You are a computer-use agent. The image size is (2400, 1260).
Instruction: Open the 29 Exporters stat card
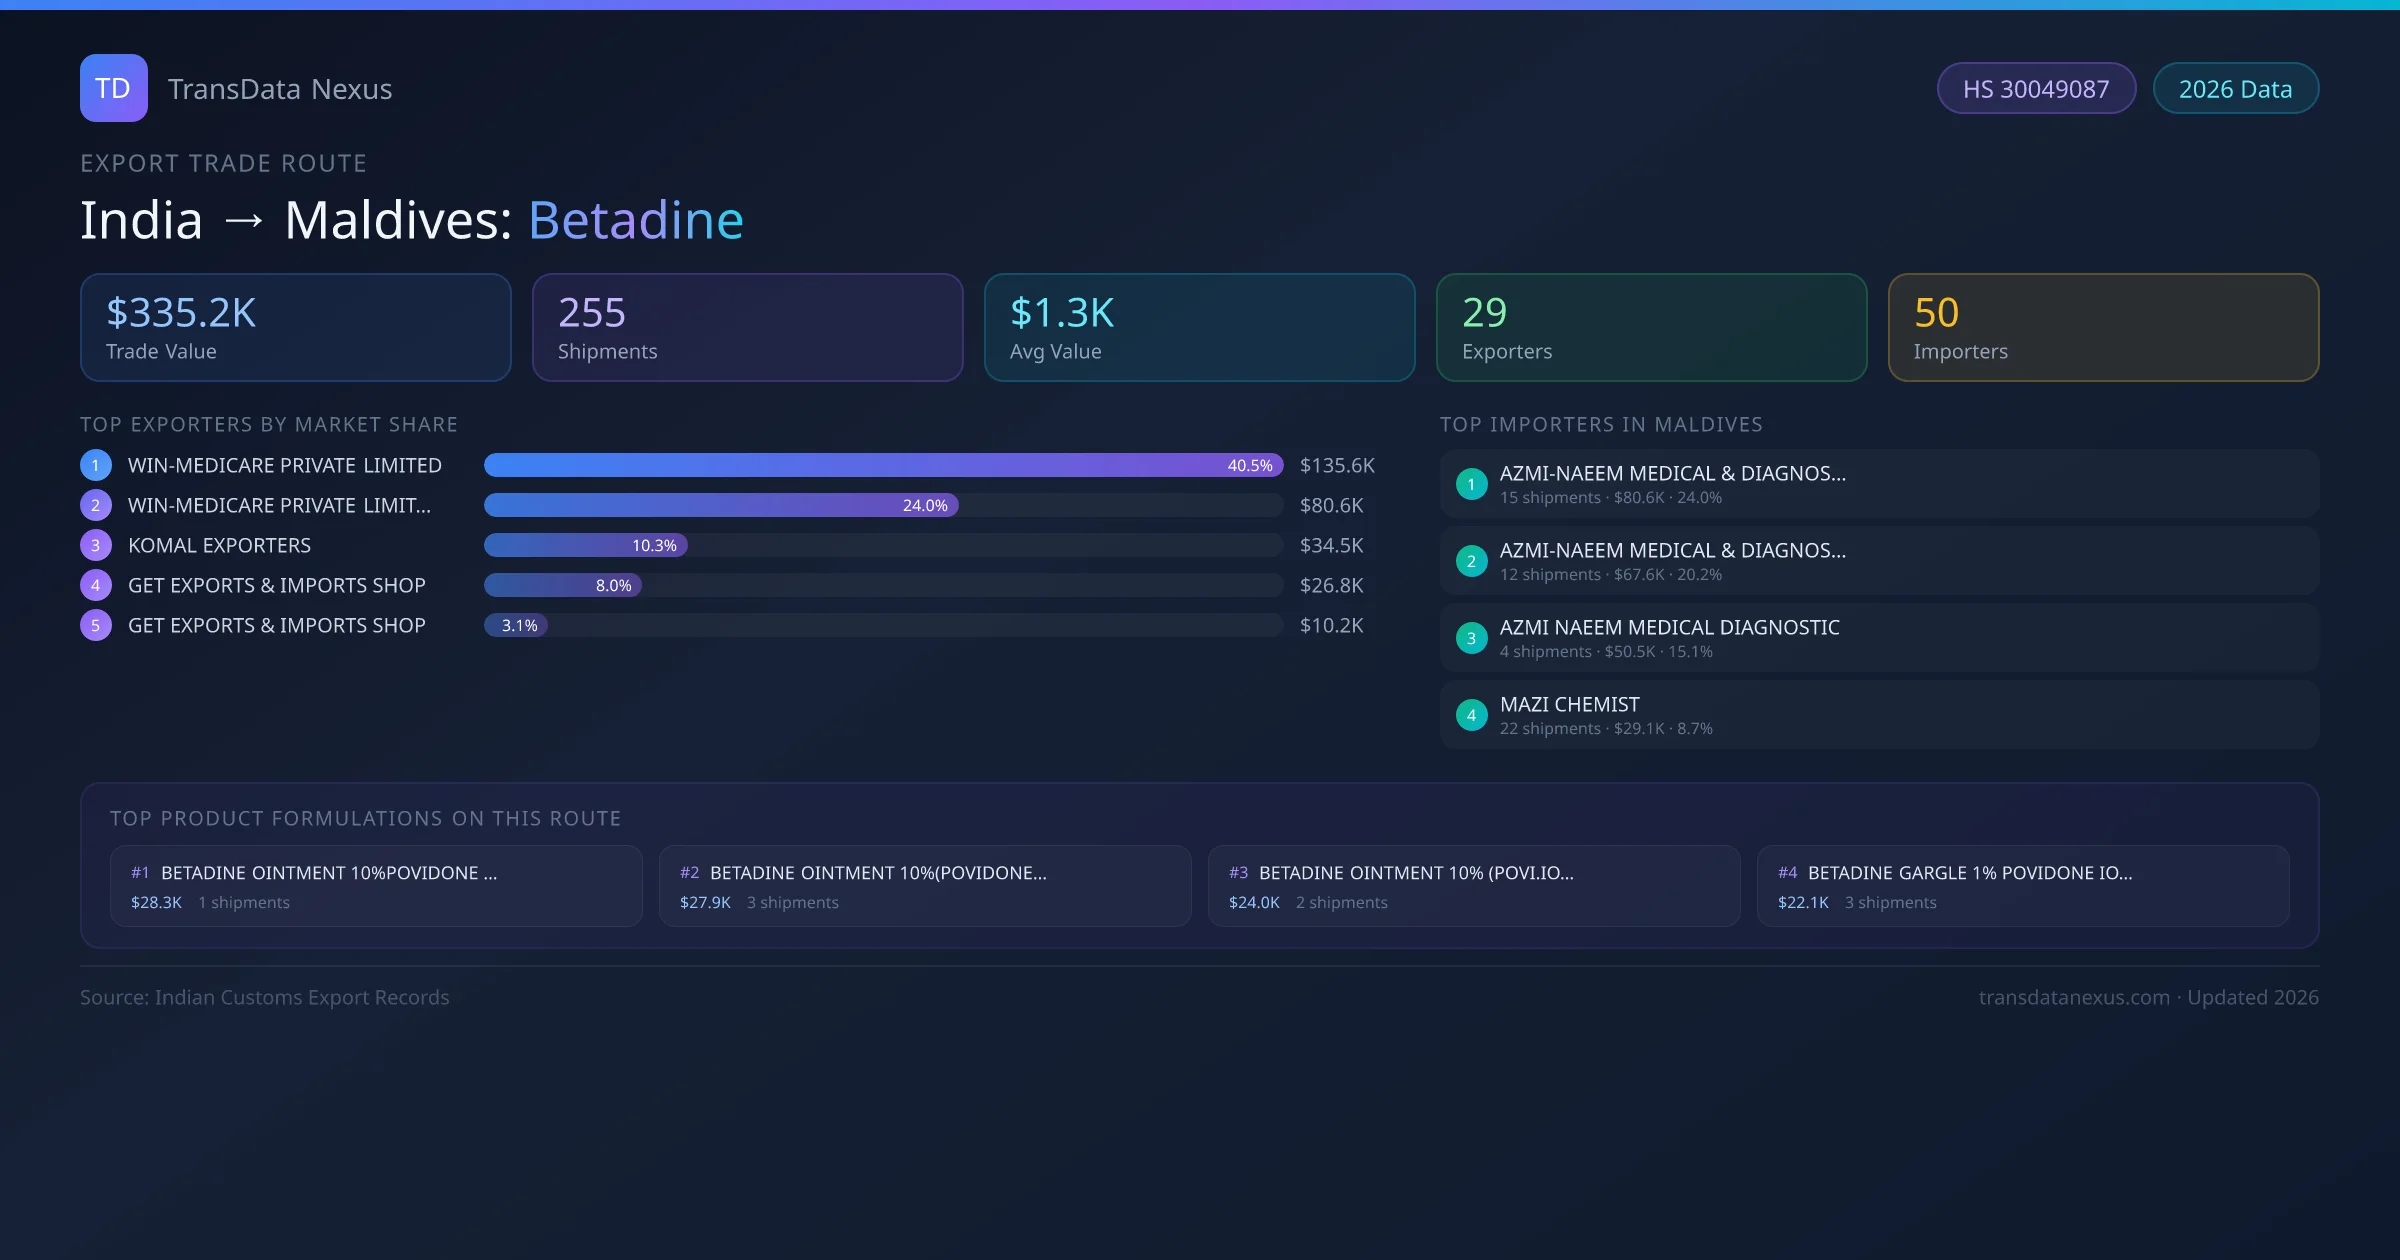[x=1651, y=328]
